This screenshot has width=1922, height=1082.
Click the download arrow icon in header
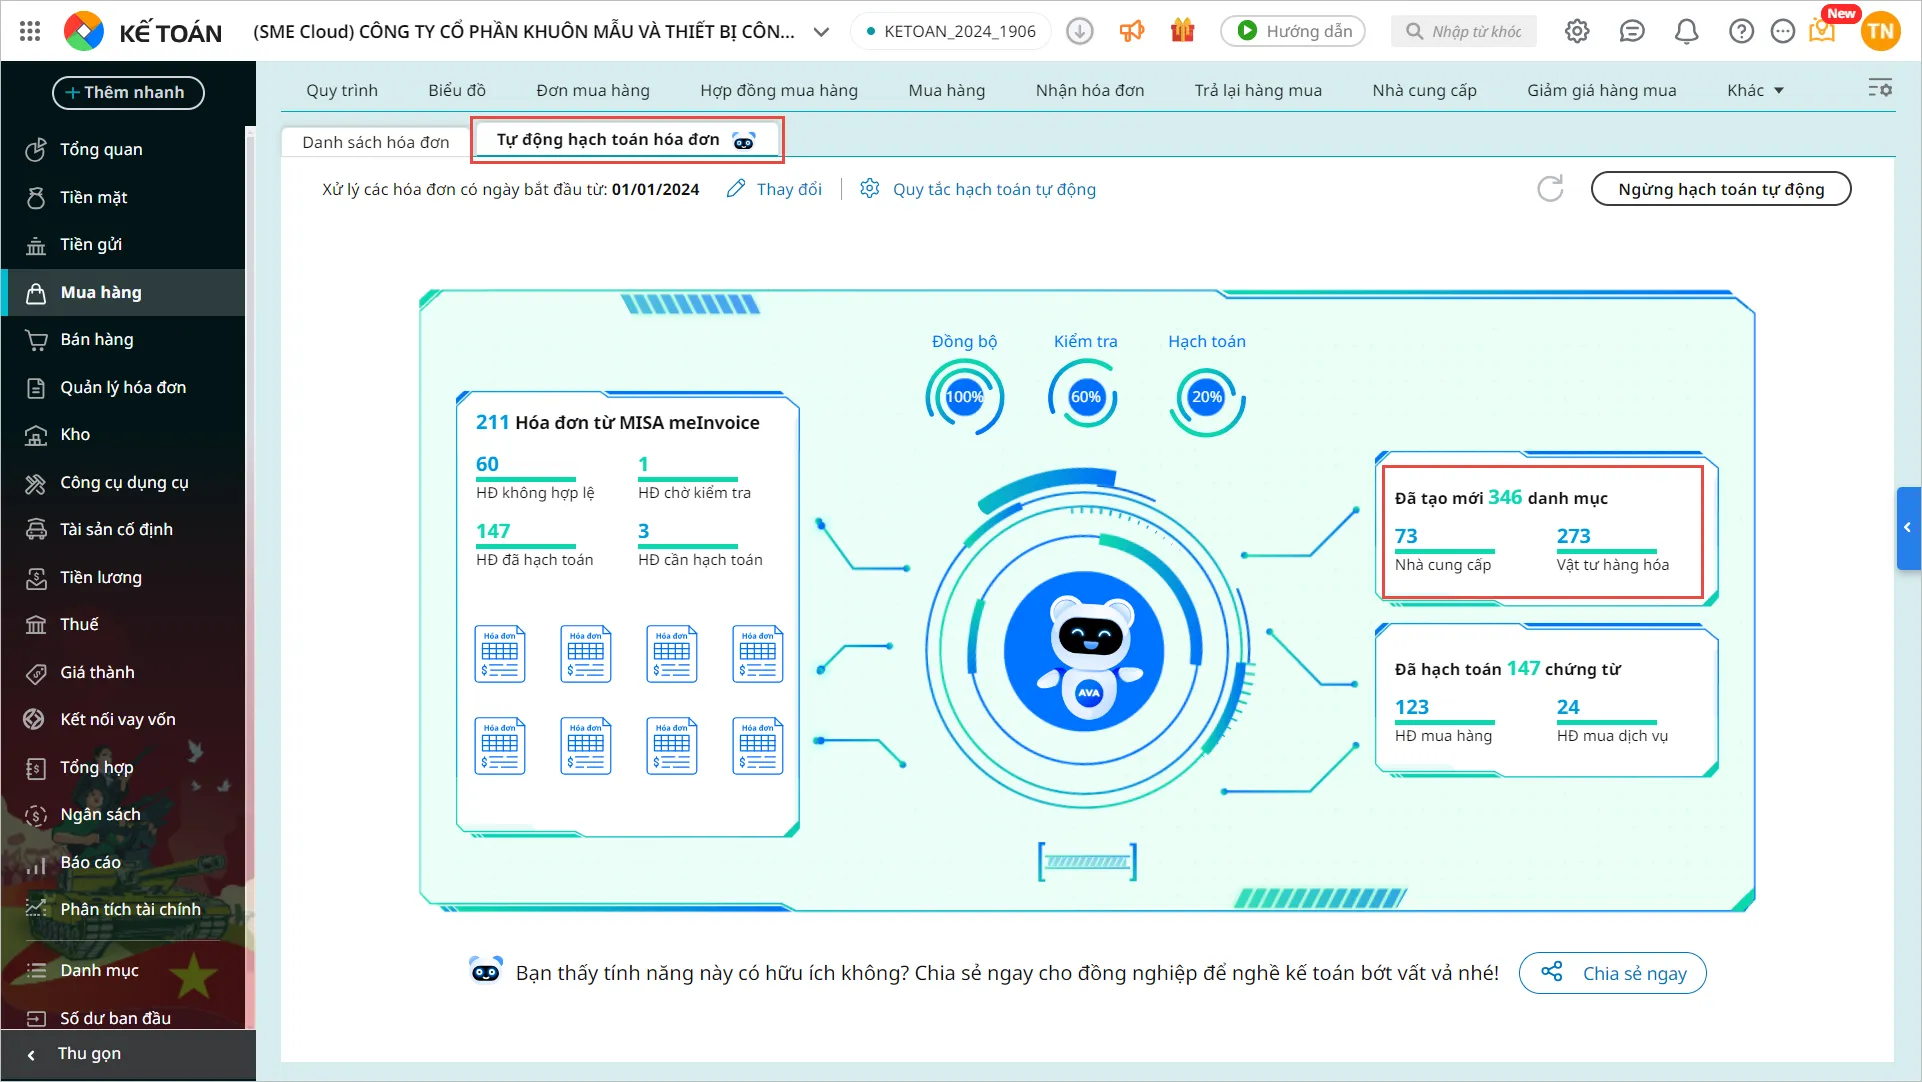1079,31
